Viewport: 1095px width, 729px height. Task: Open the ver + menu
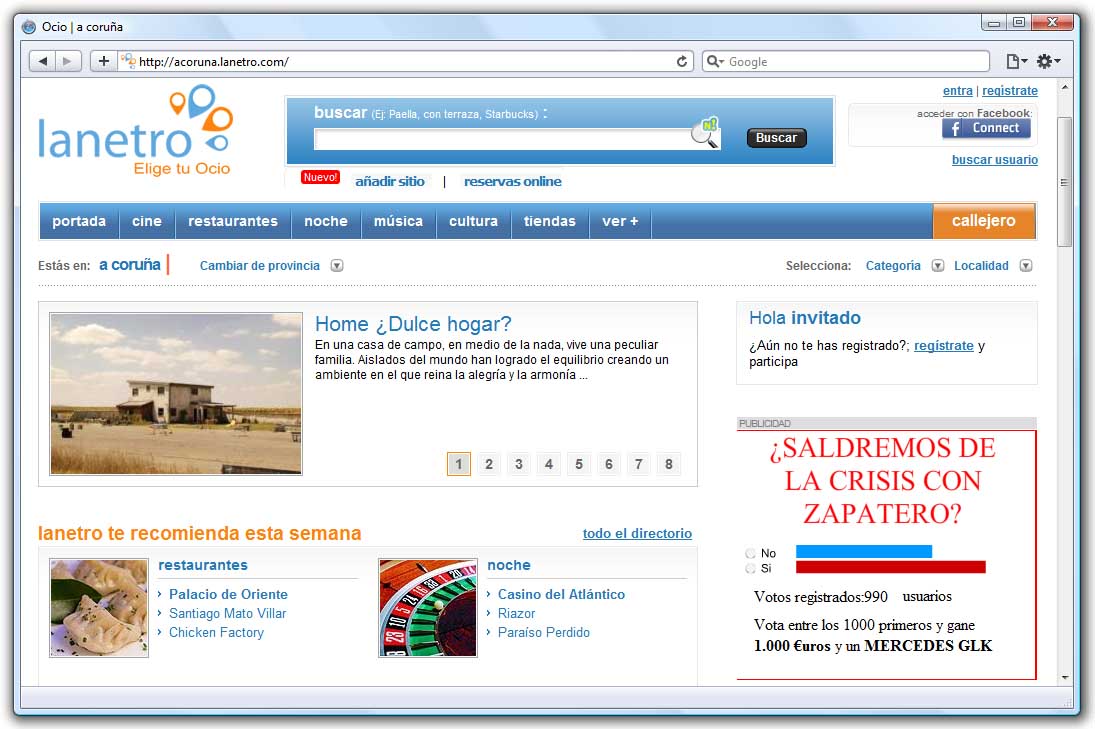point(620,221)
